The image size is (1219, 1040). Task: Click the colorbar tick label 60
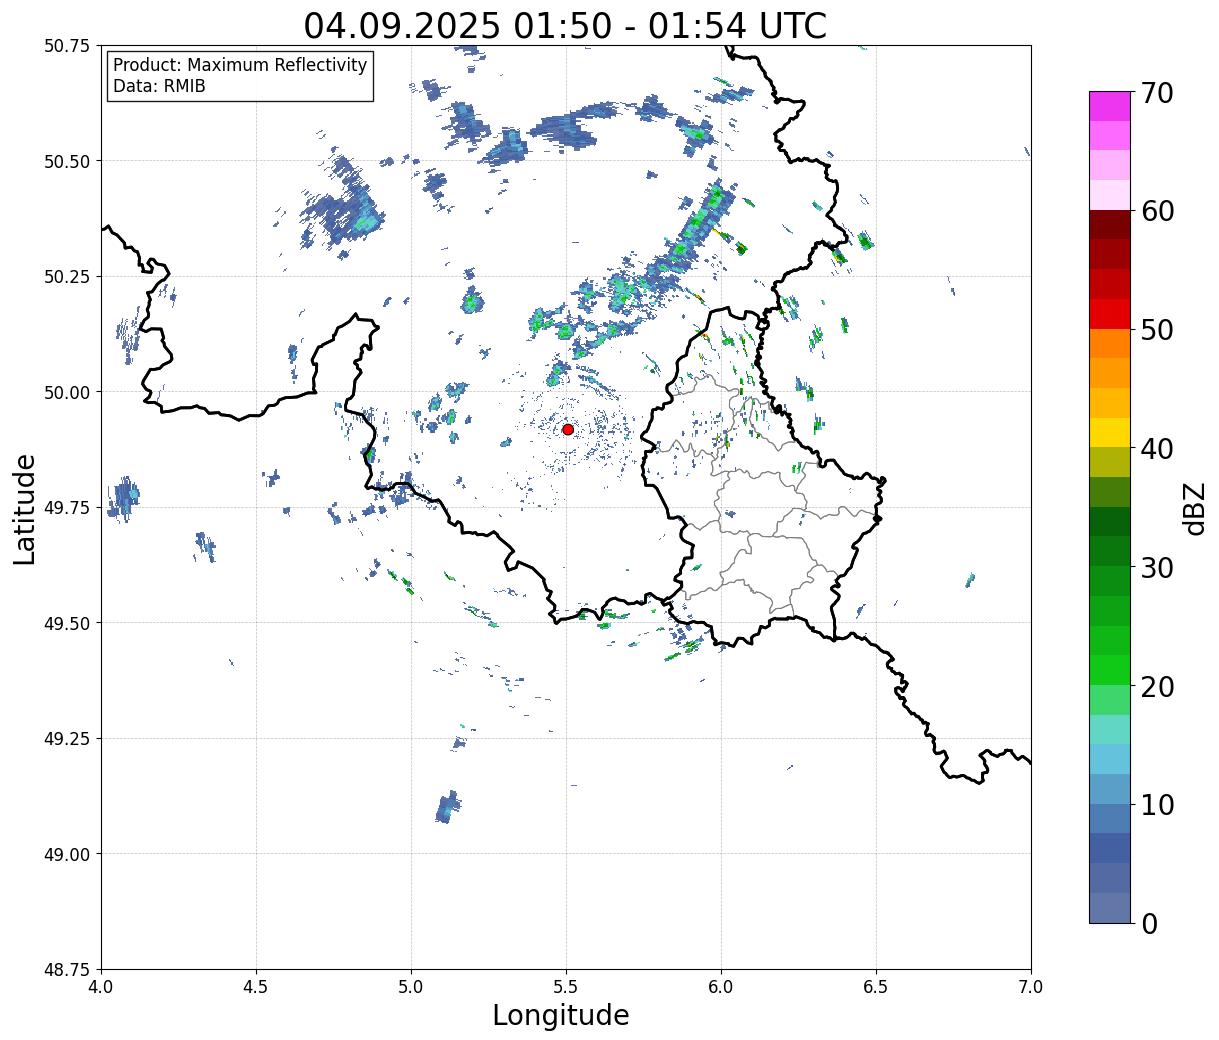(x=1157, y=211)
